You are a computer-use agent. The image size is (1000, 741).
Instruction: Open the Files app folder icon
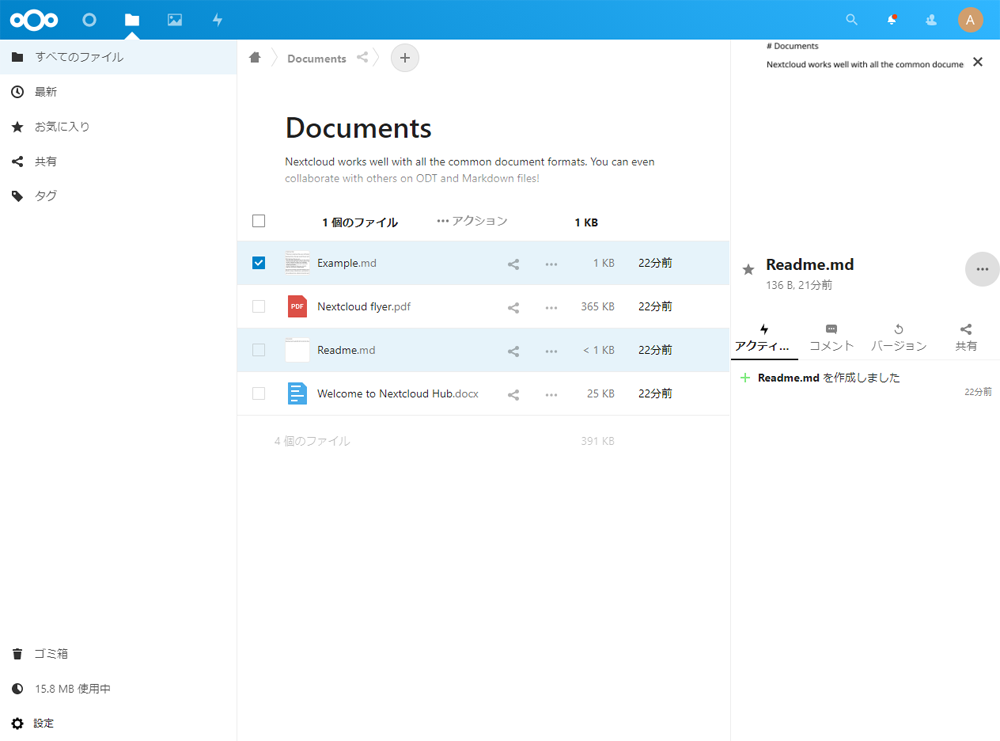132,20
